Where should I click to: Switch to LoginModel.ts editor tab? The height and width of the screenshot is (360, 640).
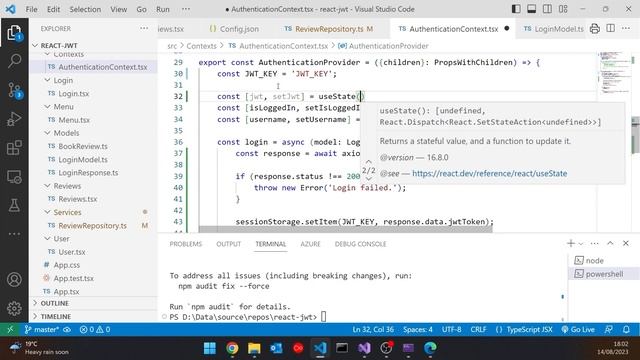[x=553, y=29]
